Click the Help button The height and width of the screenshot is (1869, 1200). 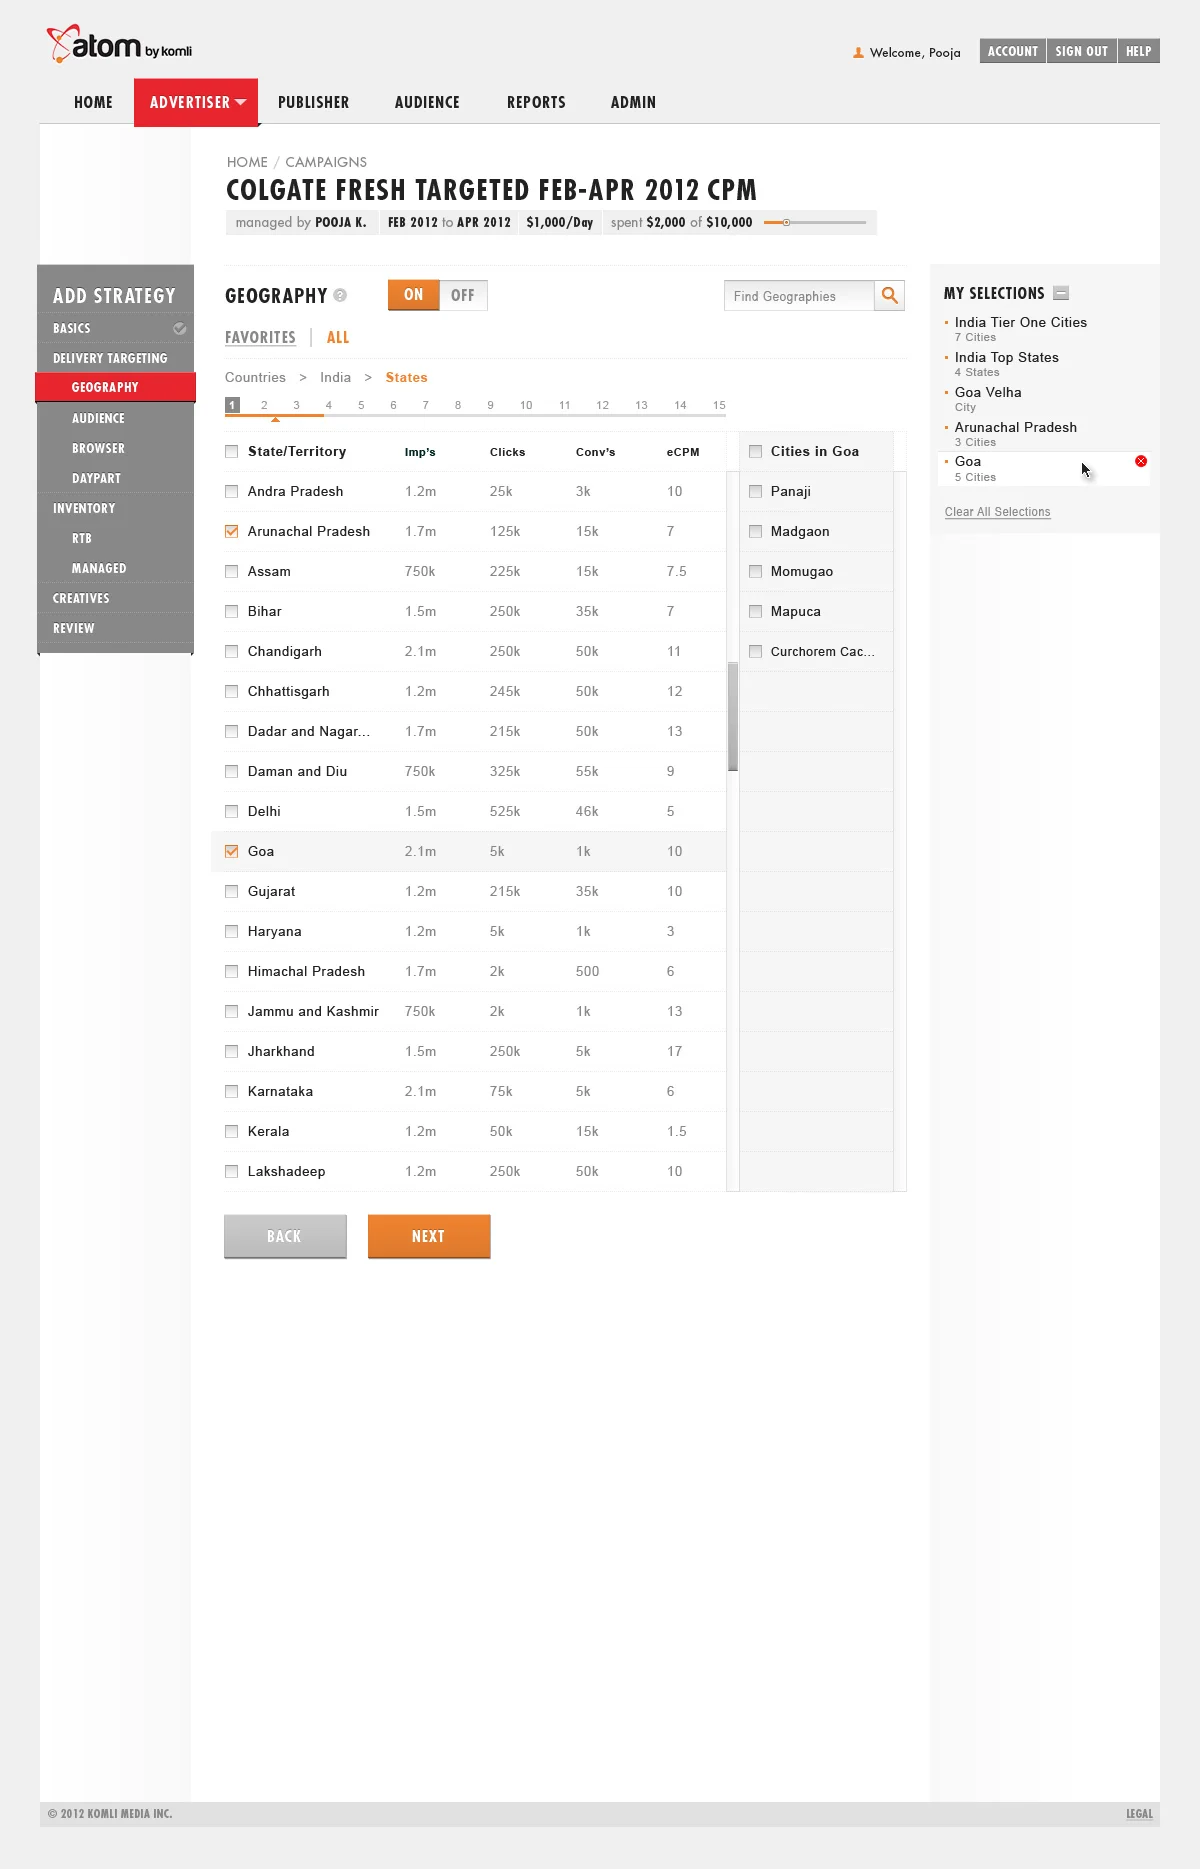point(1139,51)
